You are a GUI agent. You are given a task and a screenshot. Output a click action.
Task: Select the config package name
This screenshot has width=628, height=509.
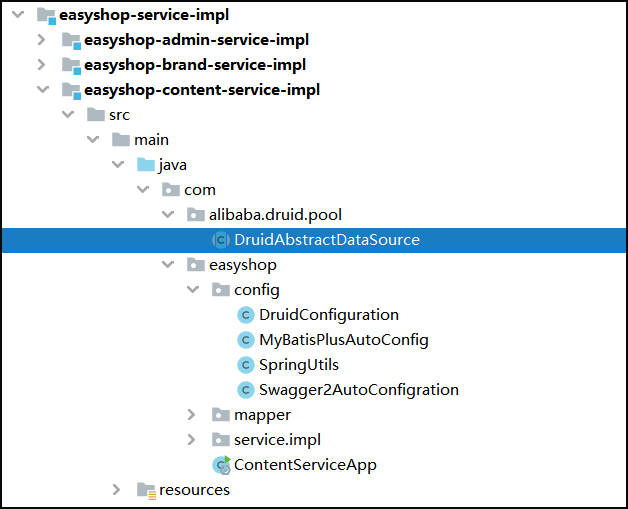[257, 290]
